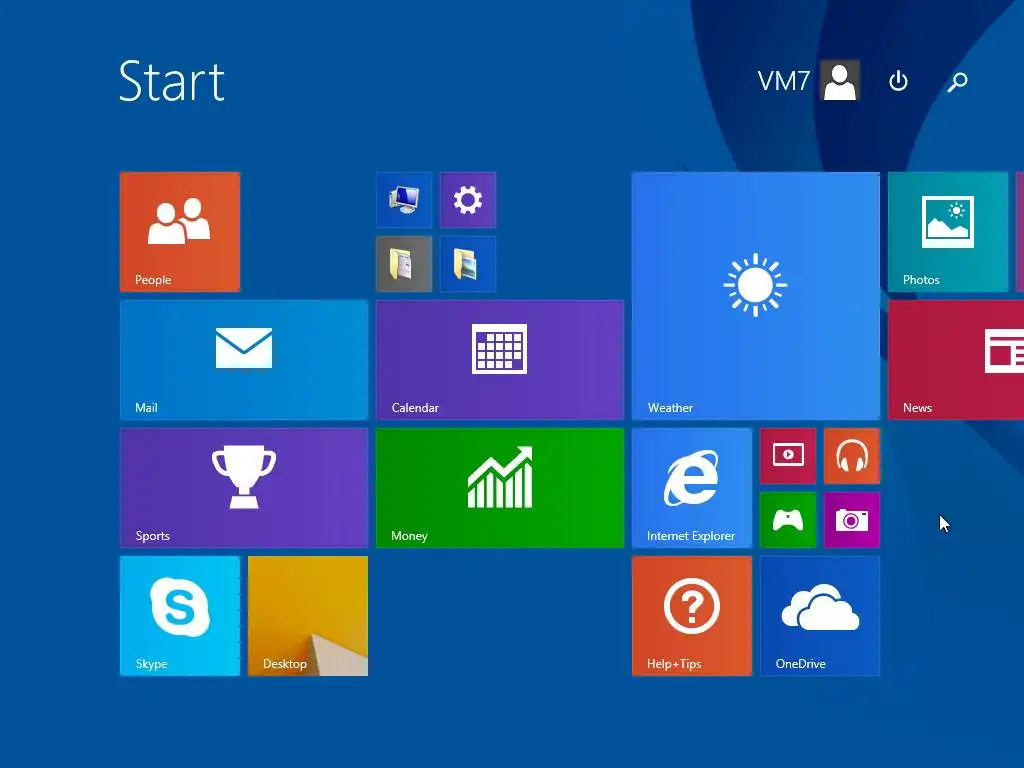Open the Help+Tips tile

[x=692, y=616]
